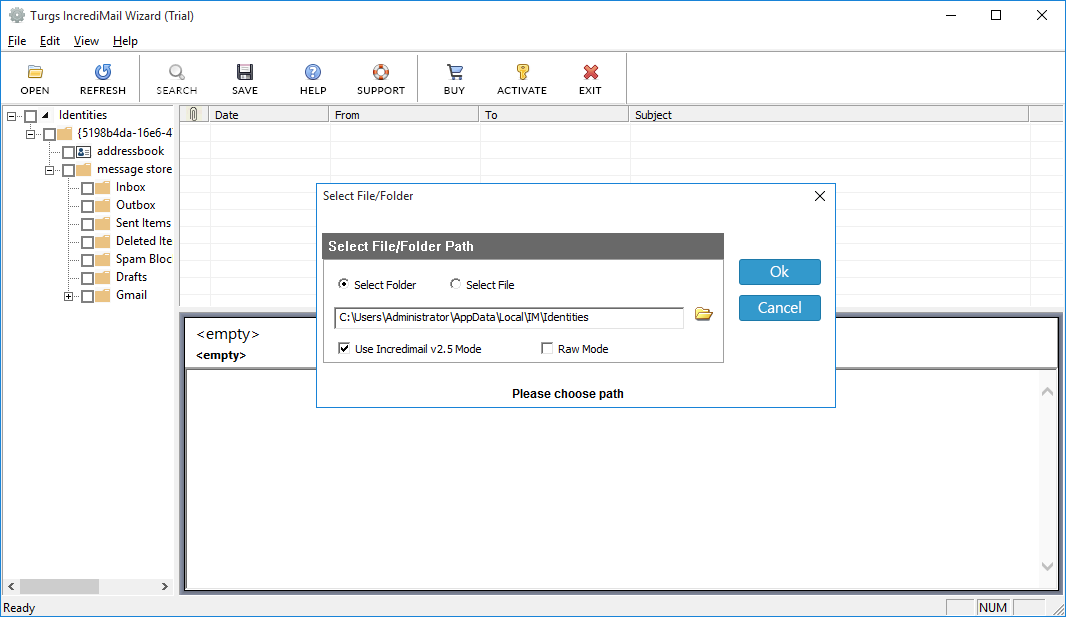1066x617 pixels.
Task: Uncheck Use Incredimail v2.5 Mode
Action: coord(344,349)
